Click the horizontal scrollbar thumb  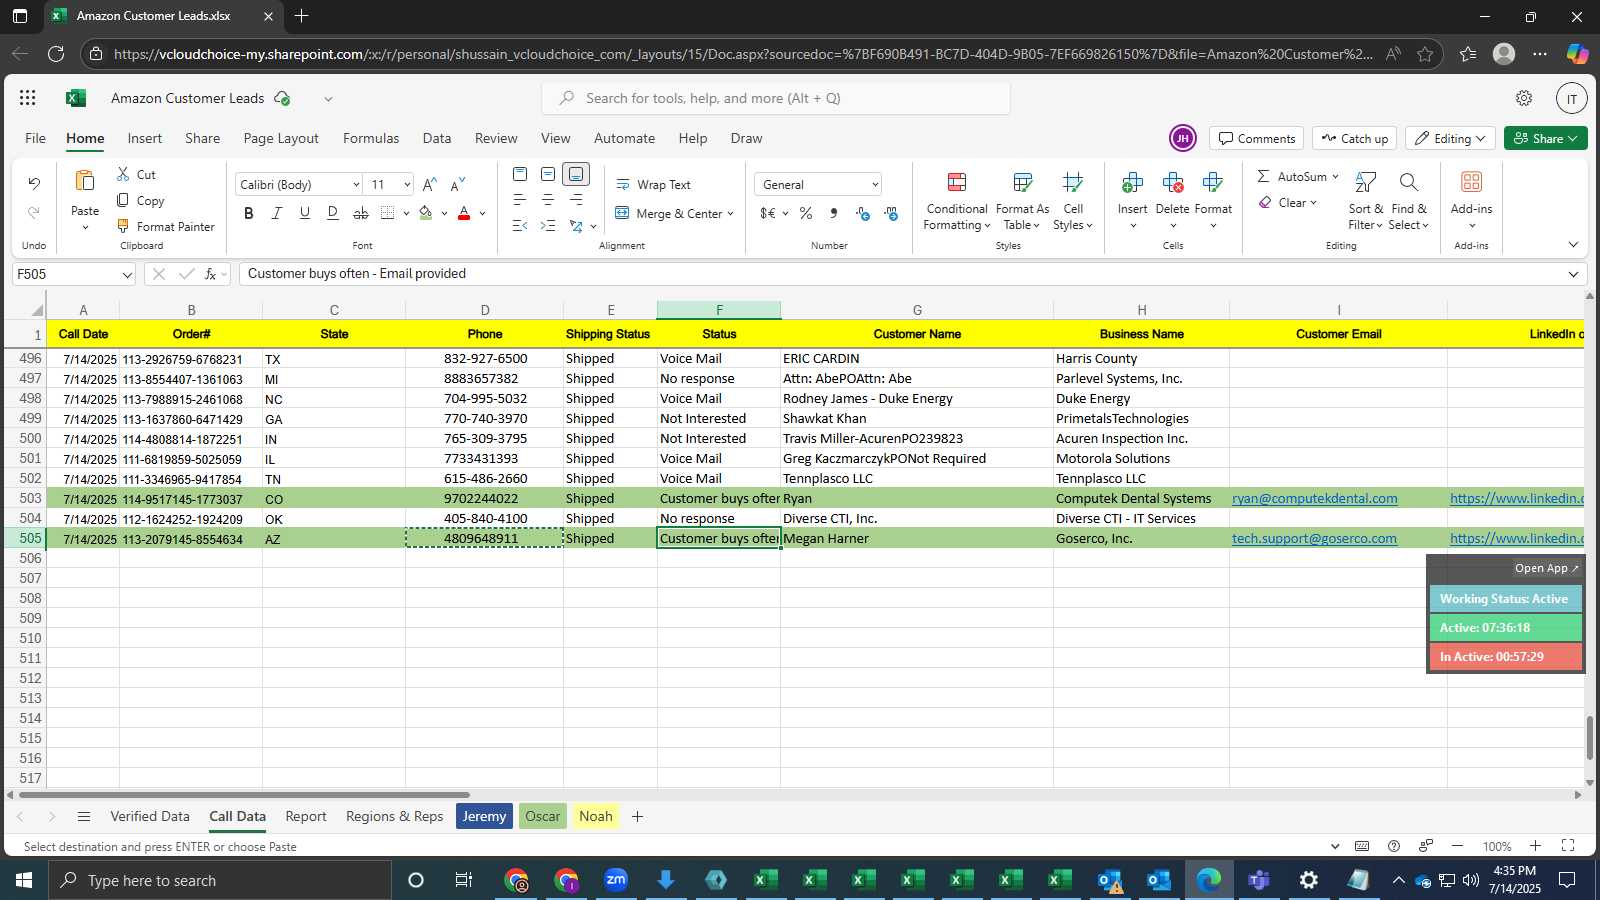pos(244,795)
